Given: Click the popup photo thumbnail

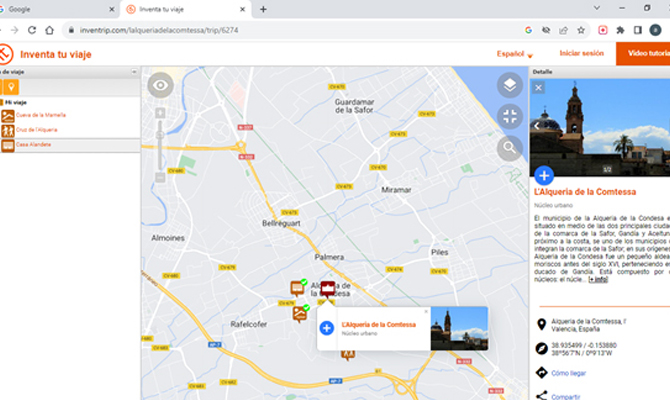Looking at the screenshot, I should pos(459,328).
